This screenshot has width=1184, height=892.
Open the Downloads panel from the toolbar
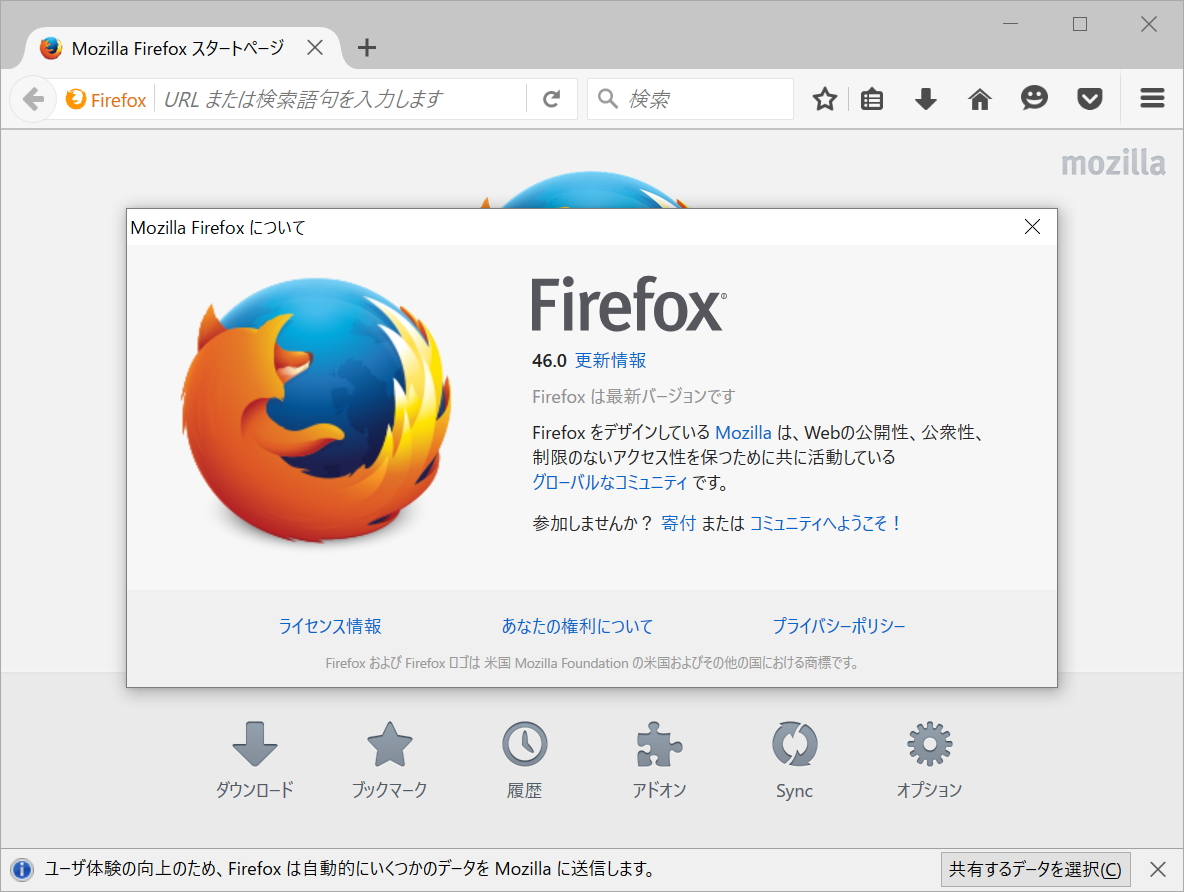(925, 98)
